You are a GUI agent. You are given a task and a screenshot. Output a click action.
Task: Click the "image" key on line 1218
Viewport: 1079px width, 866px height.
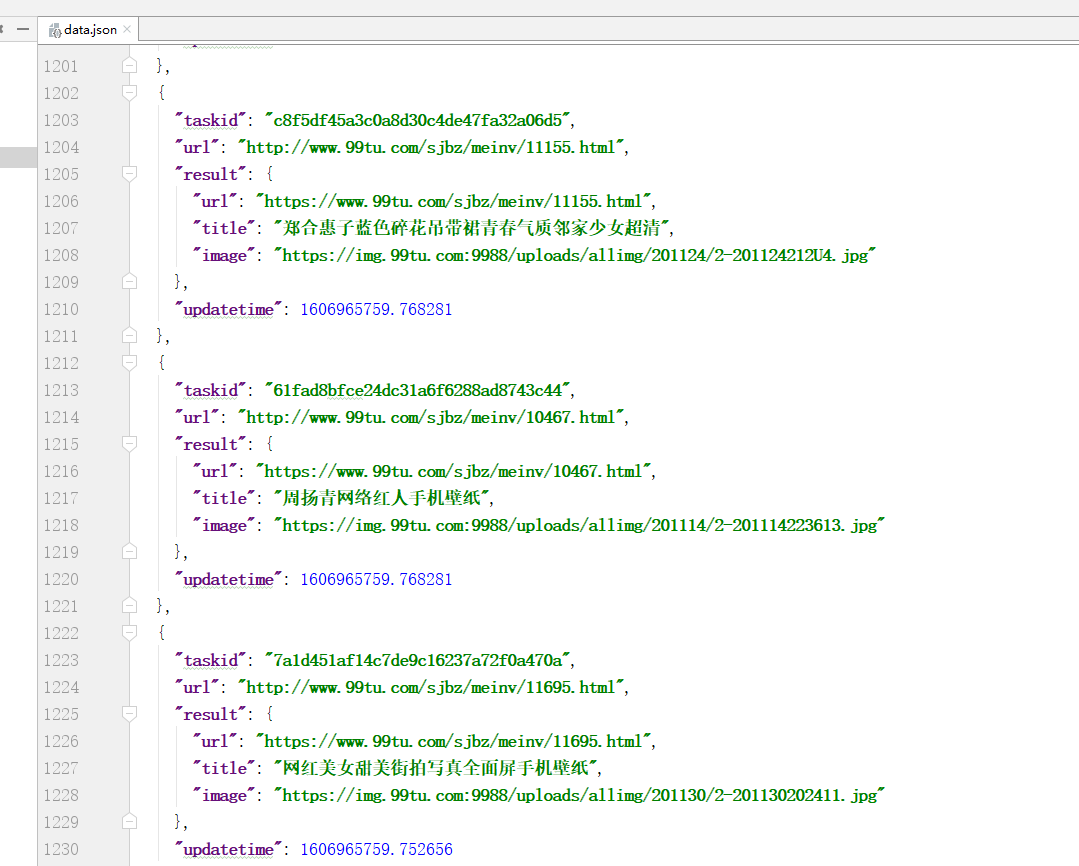click(224, 525)
